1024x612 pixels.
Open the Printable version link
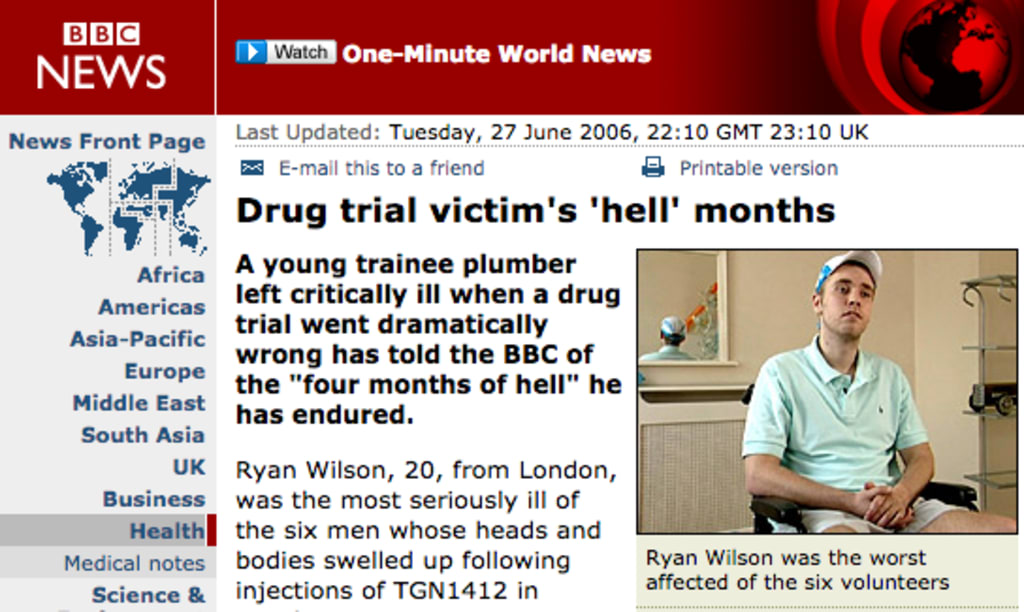(x=758, y=169)
